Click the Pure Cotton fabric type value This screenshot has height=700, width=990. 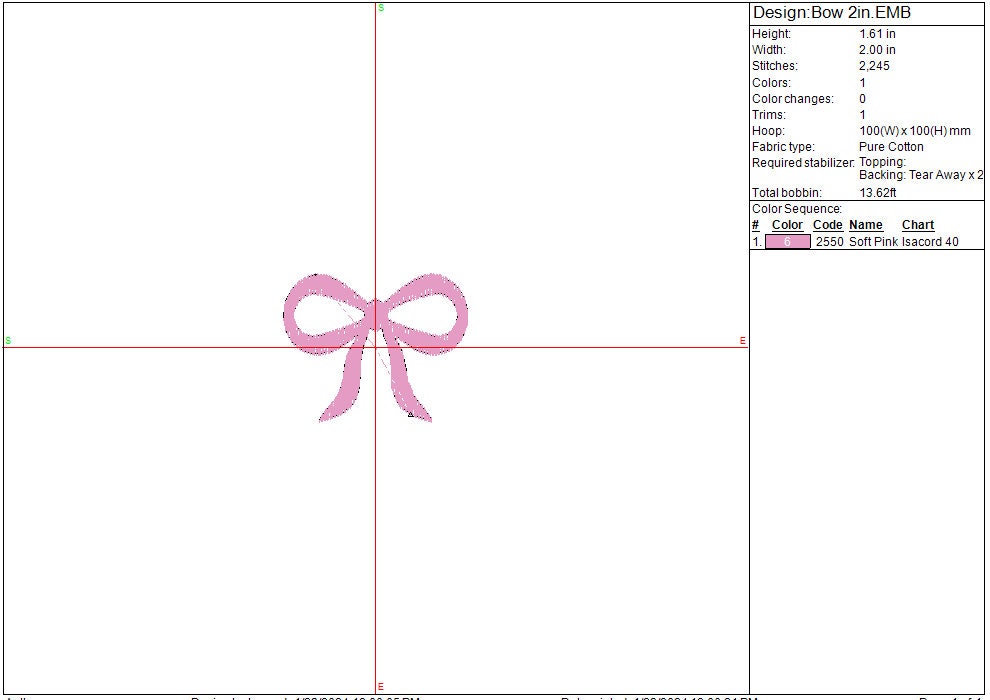[891, 147]
